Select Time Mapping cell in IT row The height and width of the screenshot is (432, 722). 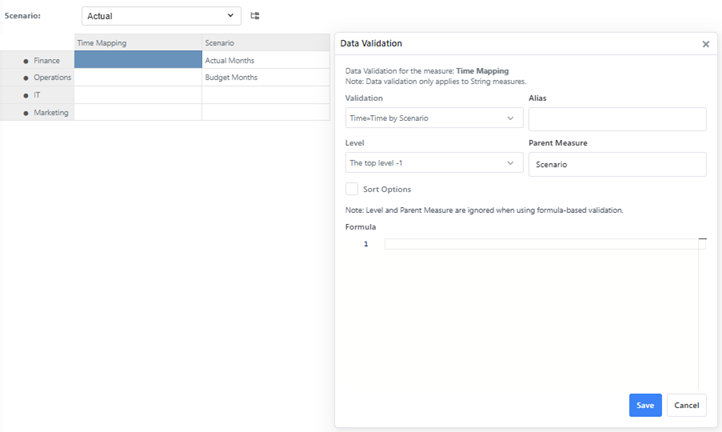(138, 95)
